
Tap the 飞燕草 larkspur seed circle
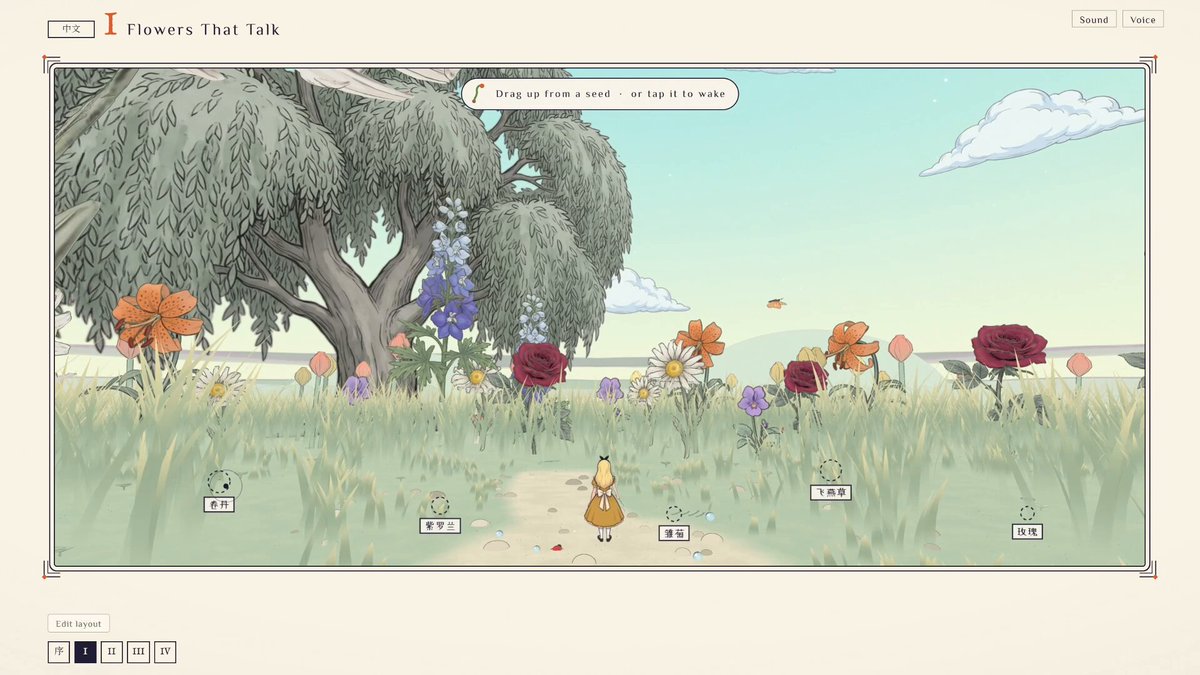(830, 471)
